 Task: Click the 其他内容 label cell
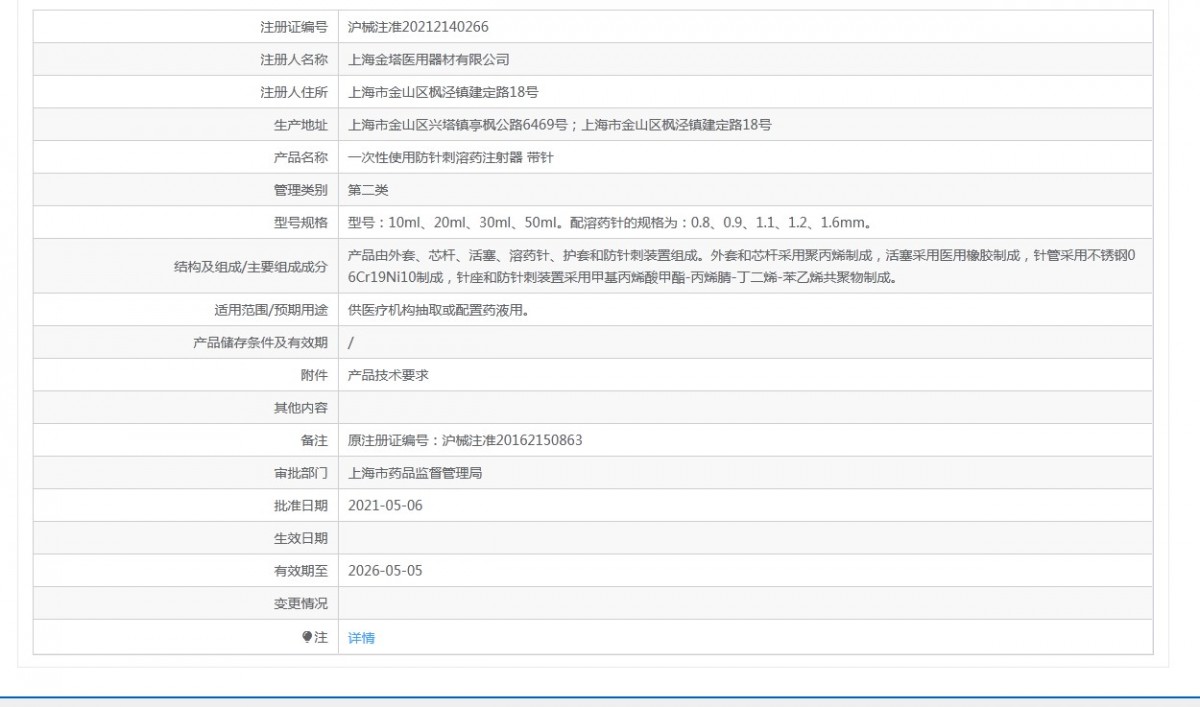click(x=186, y=408)
